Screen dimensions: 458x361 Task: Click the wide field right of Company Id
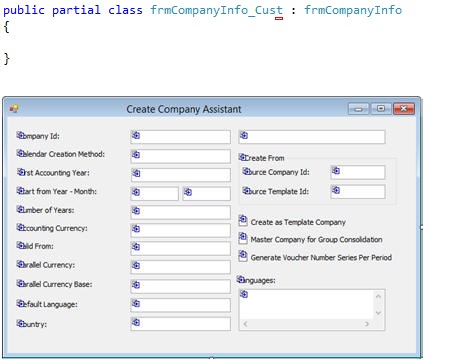312,137
